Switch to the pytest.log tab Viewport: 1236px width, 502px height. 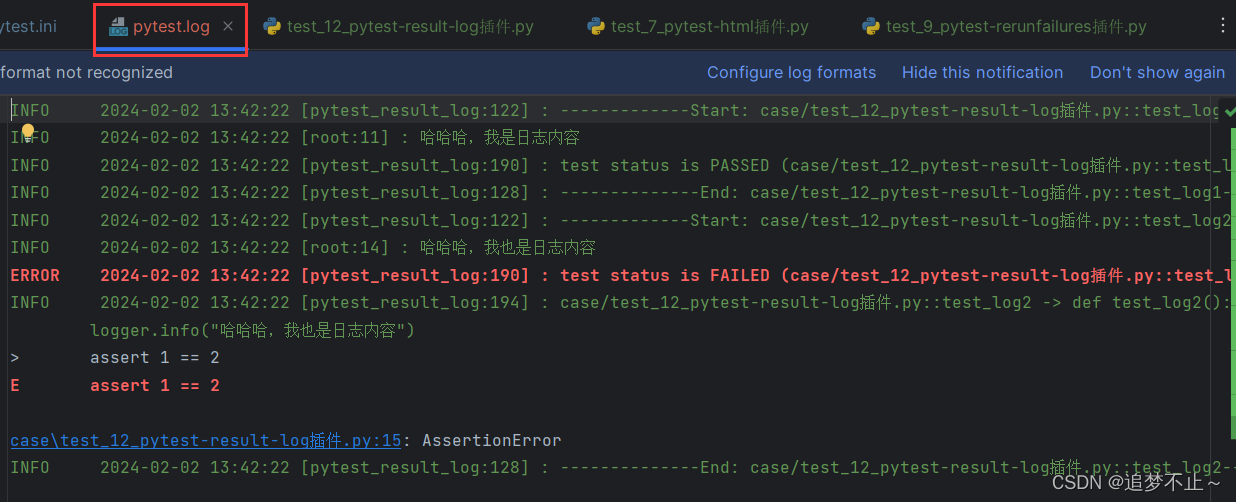tap(171, 27)
